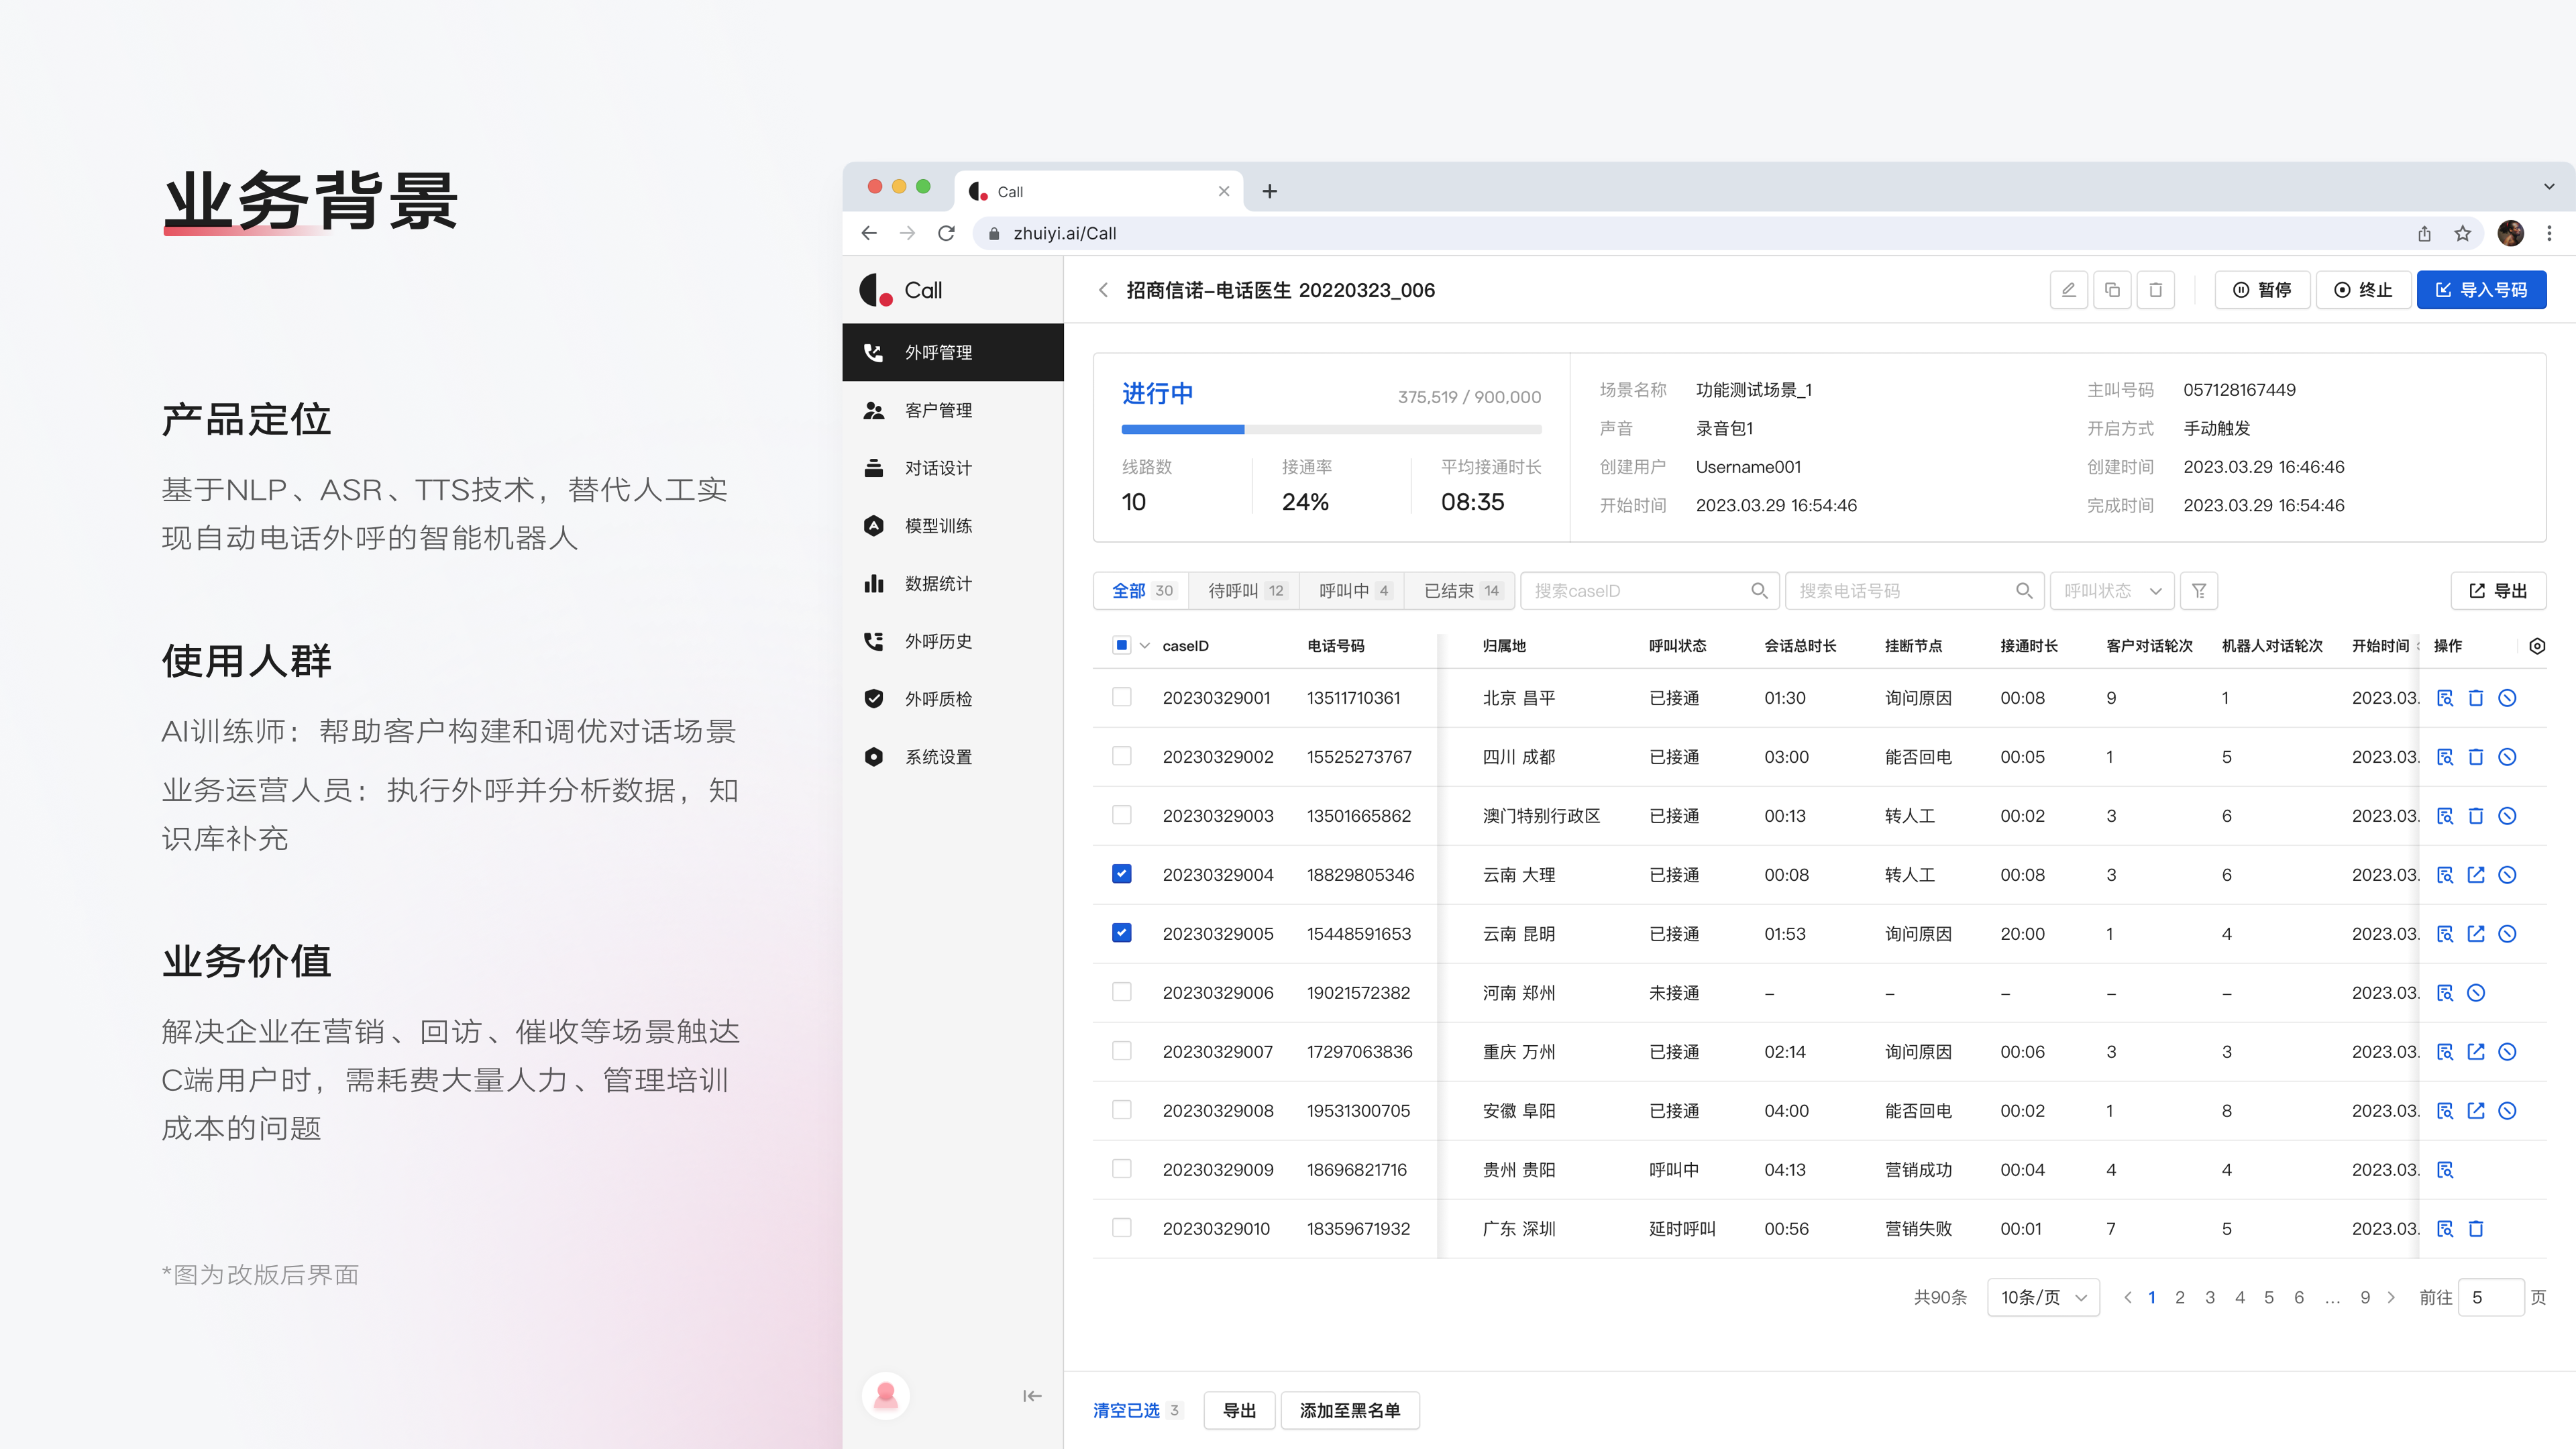Click back arrow beside task title
The height and width of the screenshot is (1449, 2576).
pos(1103,290)
